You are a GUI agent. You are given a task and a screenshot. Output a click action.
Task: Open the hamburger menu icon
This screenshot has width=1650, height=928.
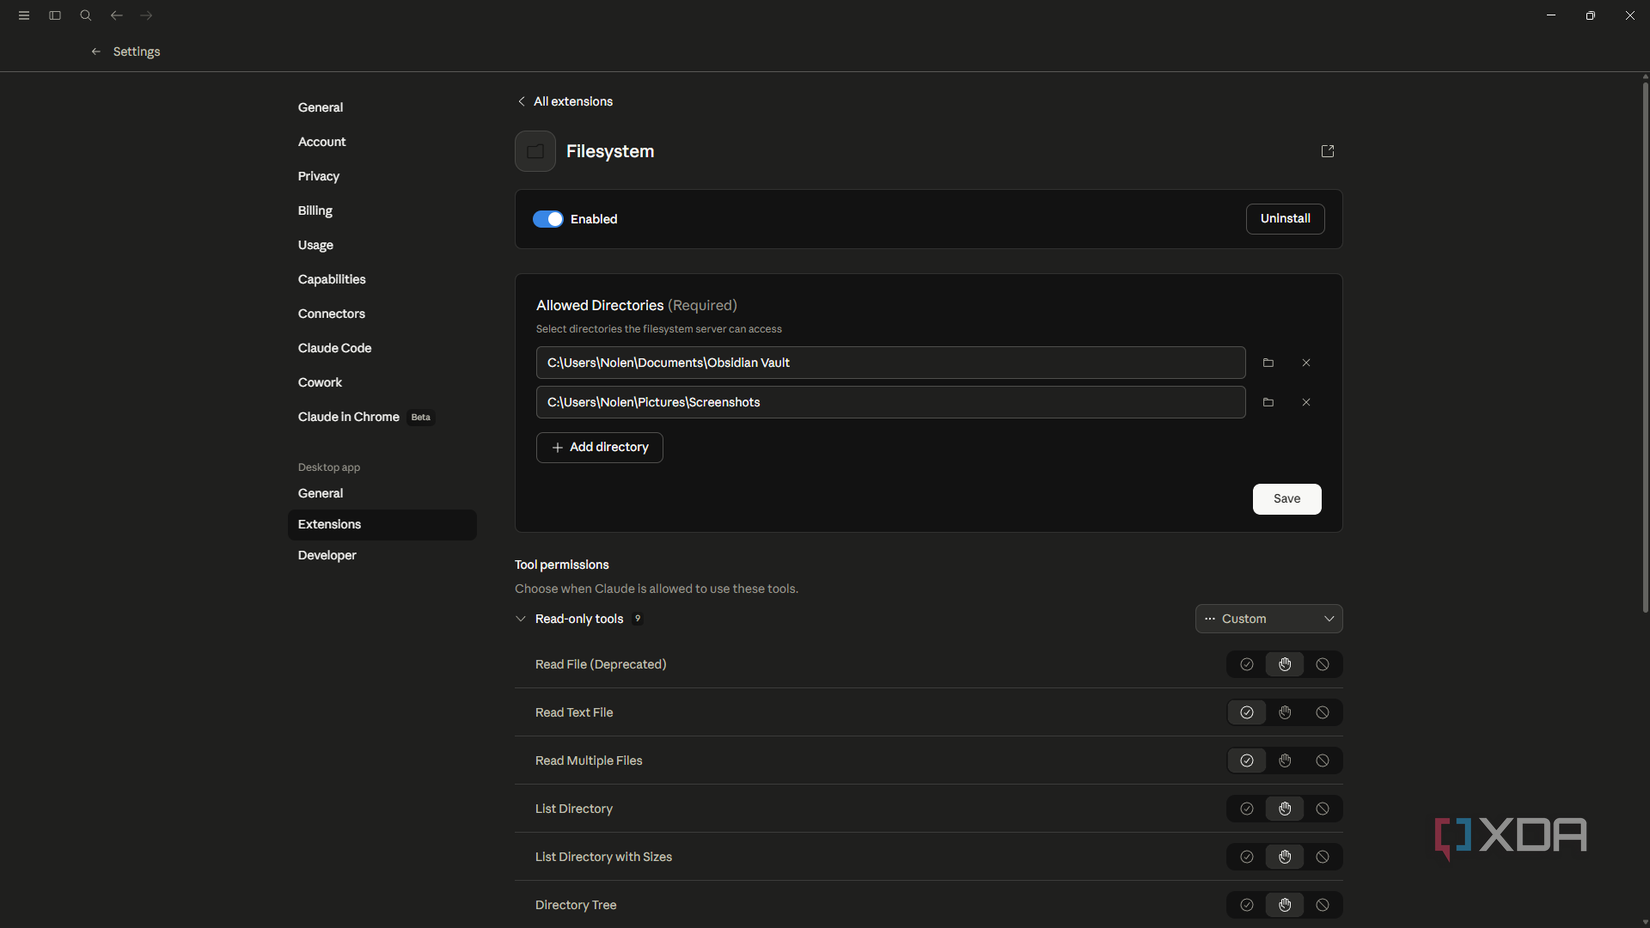point(24,16)
